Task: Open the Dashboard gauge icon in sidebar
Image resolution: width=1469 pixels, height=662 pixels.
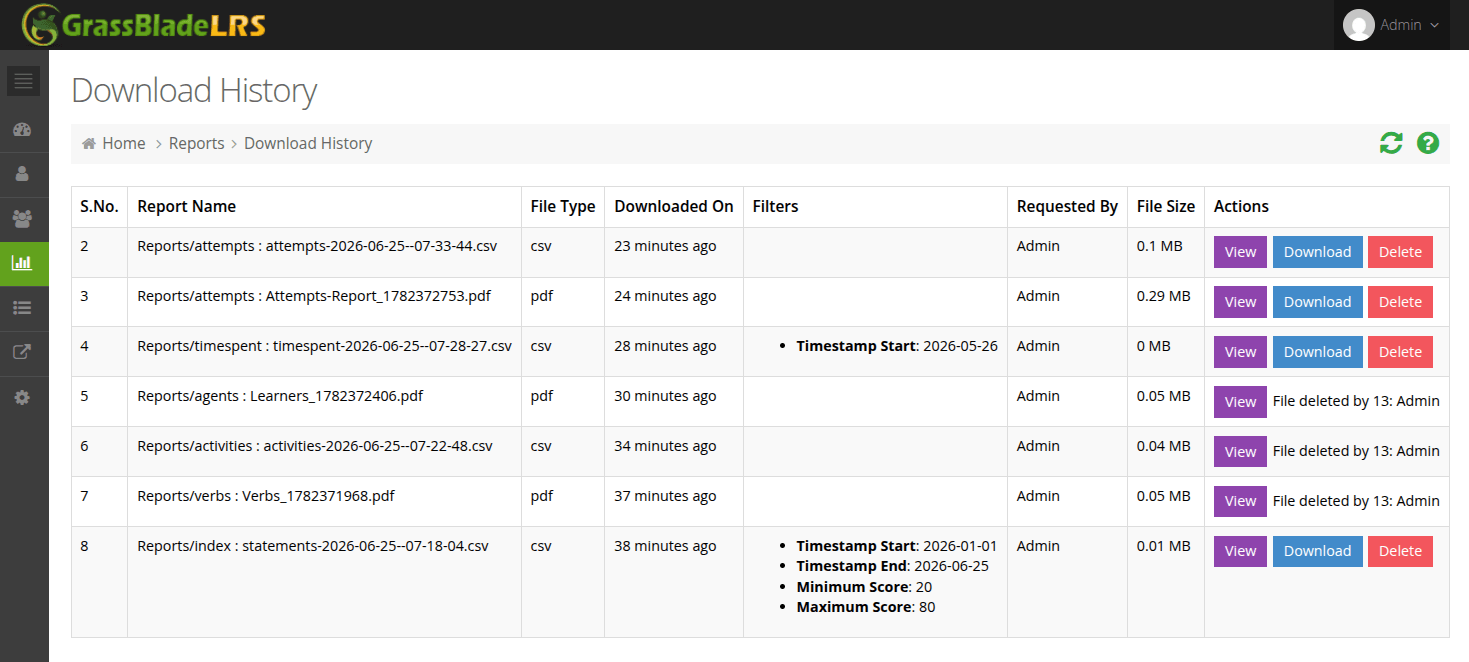Action: pyautogui.click(x=23, y=129)
